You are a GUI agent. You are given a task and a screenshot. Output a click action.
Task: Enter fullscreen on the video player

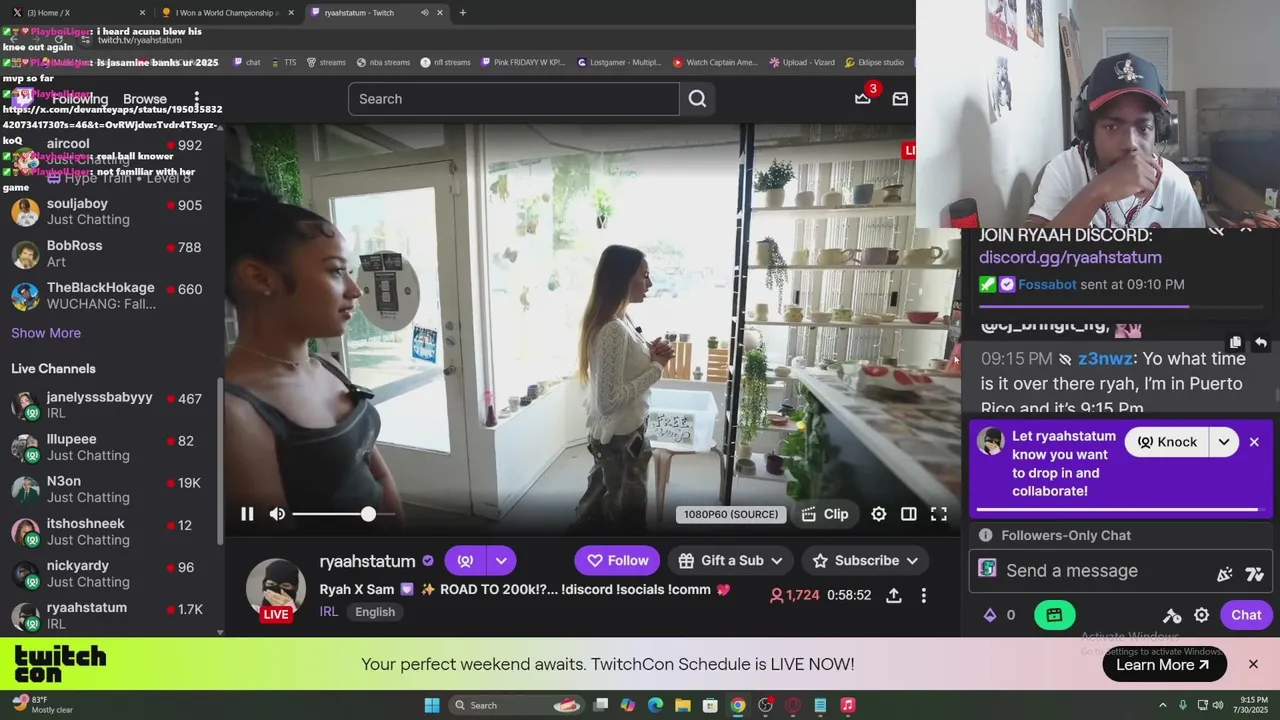(939, 514)
